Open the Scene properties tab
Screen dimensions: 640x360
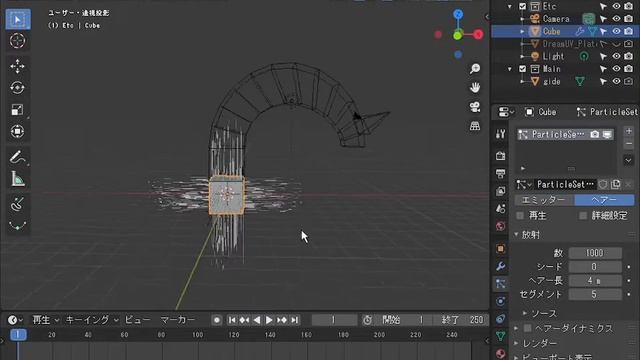[x=500, y=209]
